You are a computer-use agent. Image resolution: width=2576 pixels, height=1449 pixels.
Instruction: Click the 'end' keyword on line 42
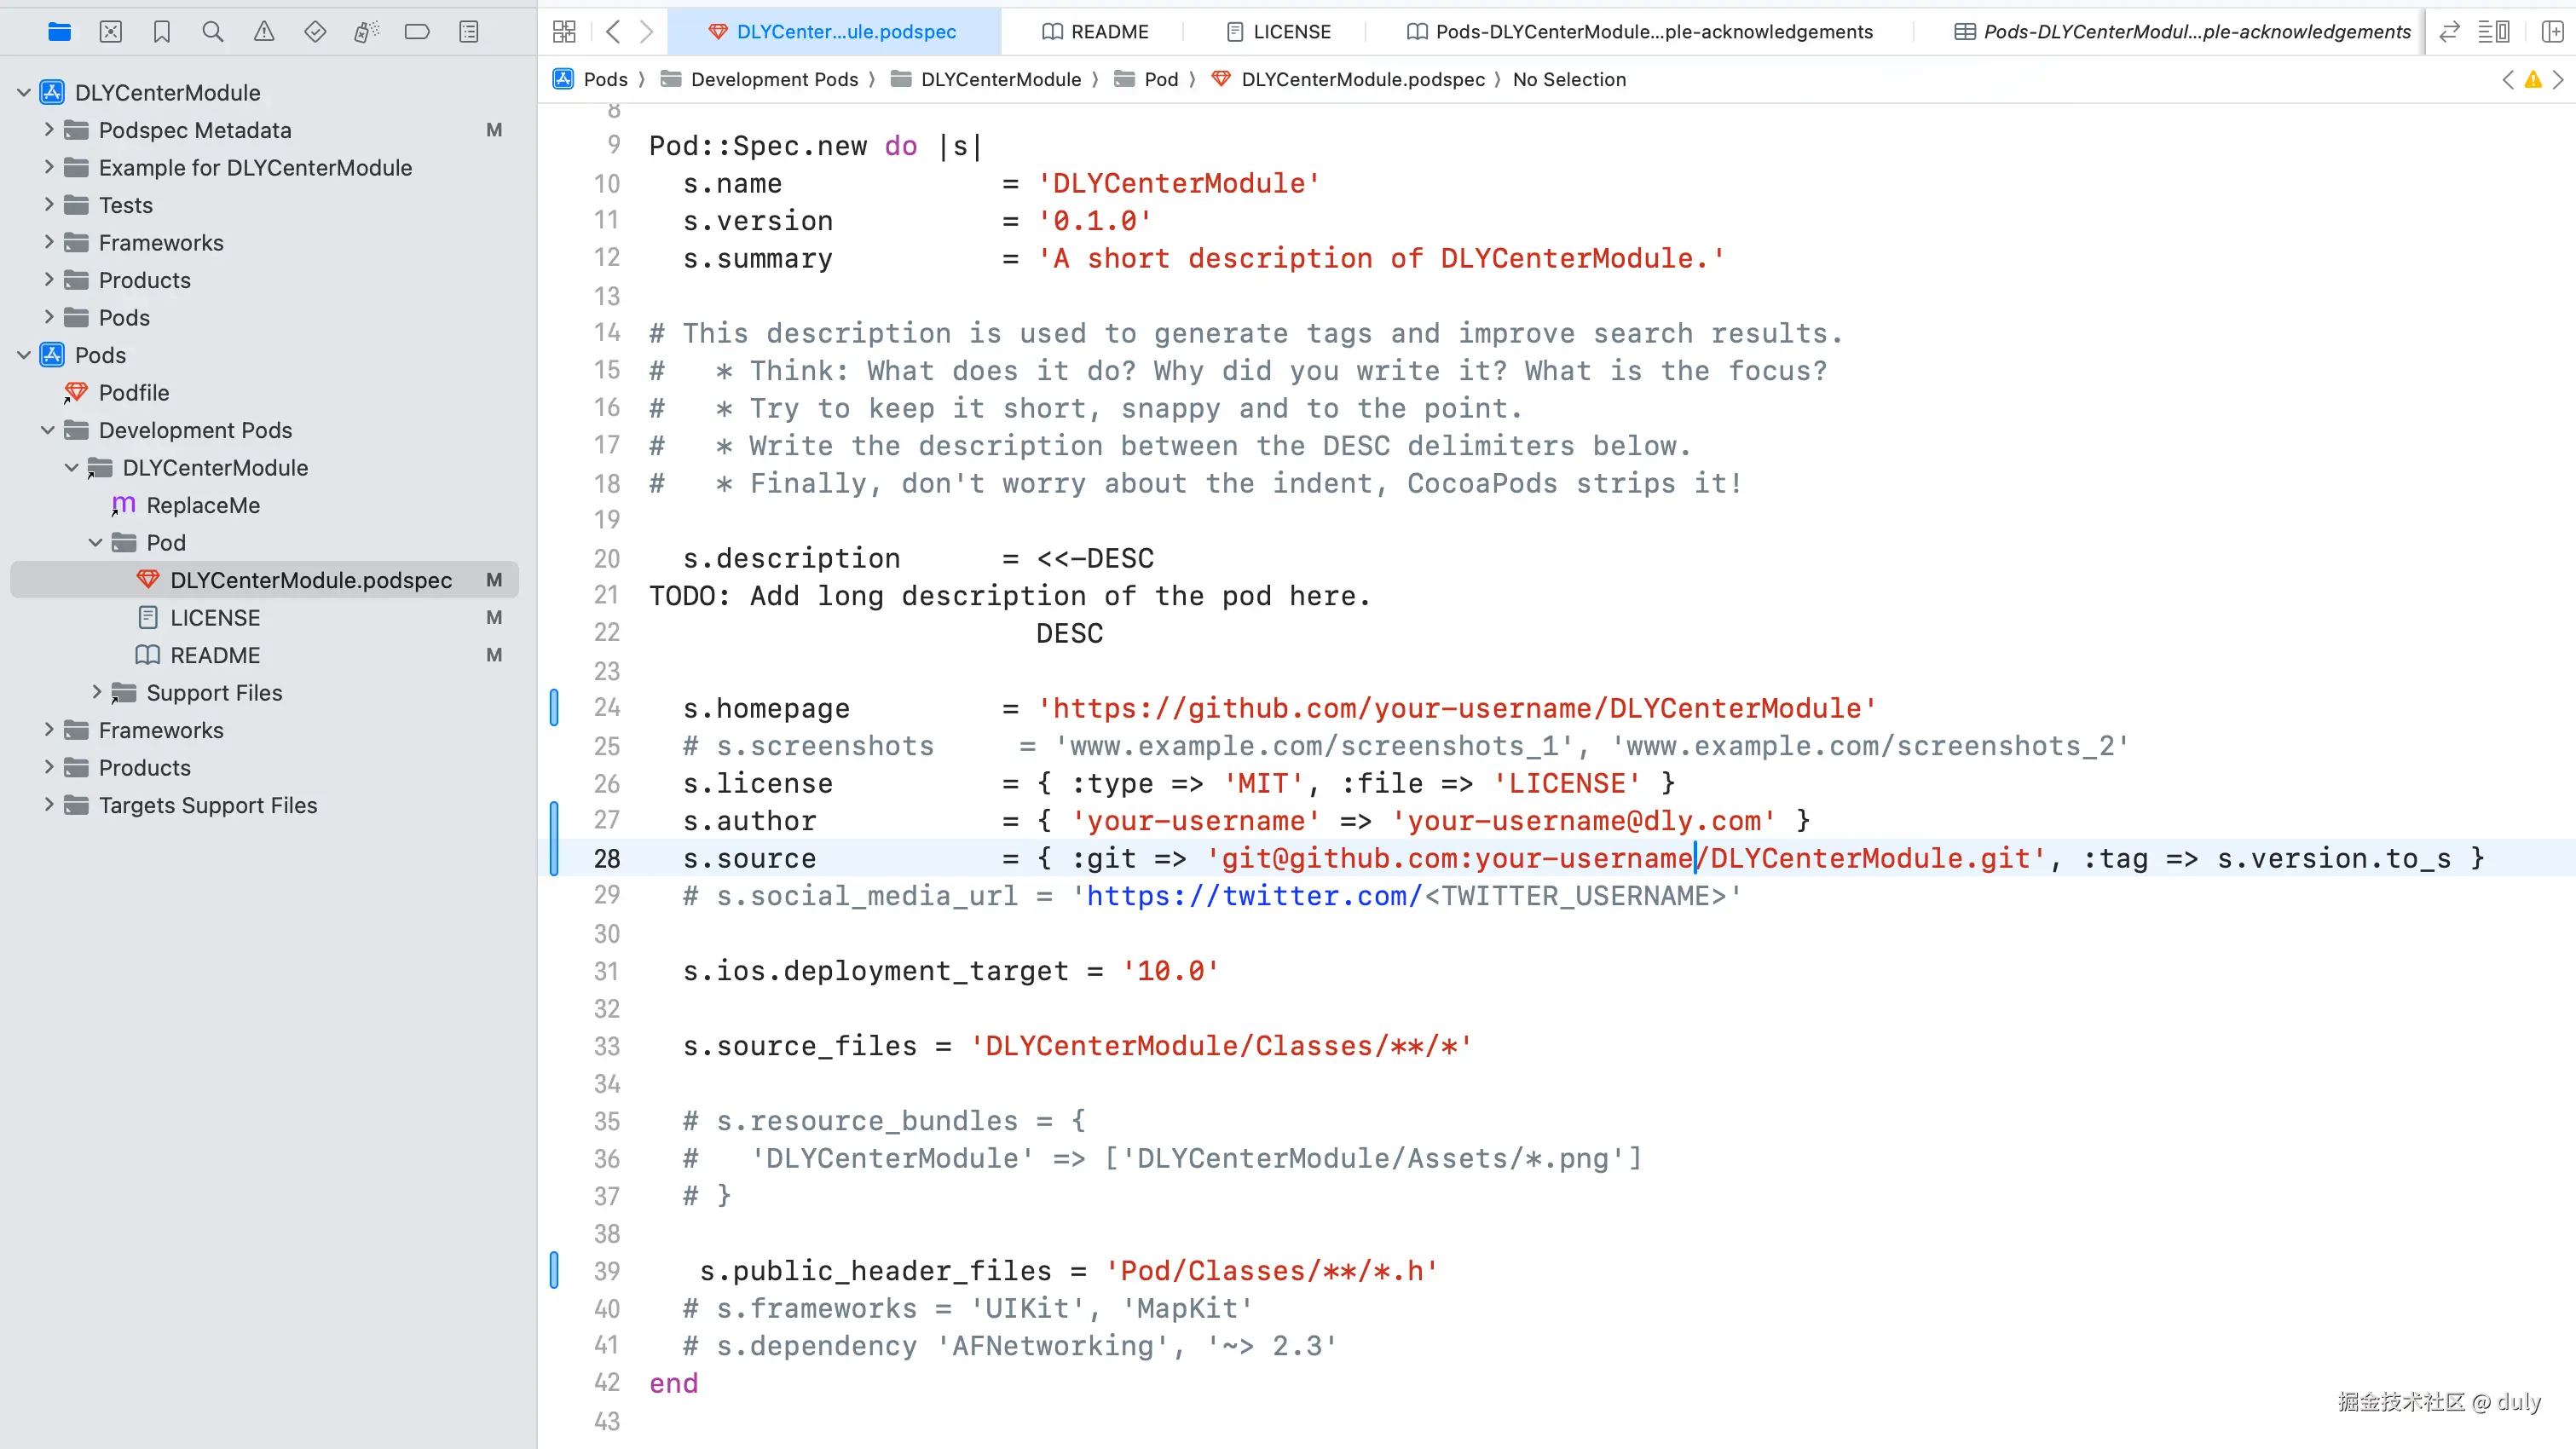point(674,1384)
